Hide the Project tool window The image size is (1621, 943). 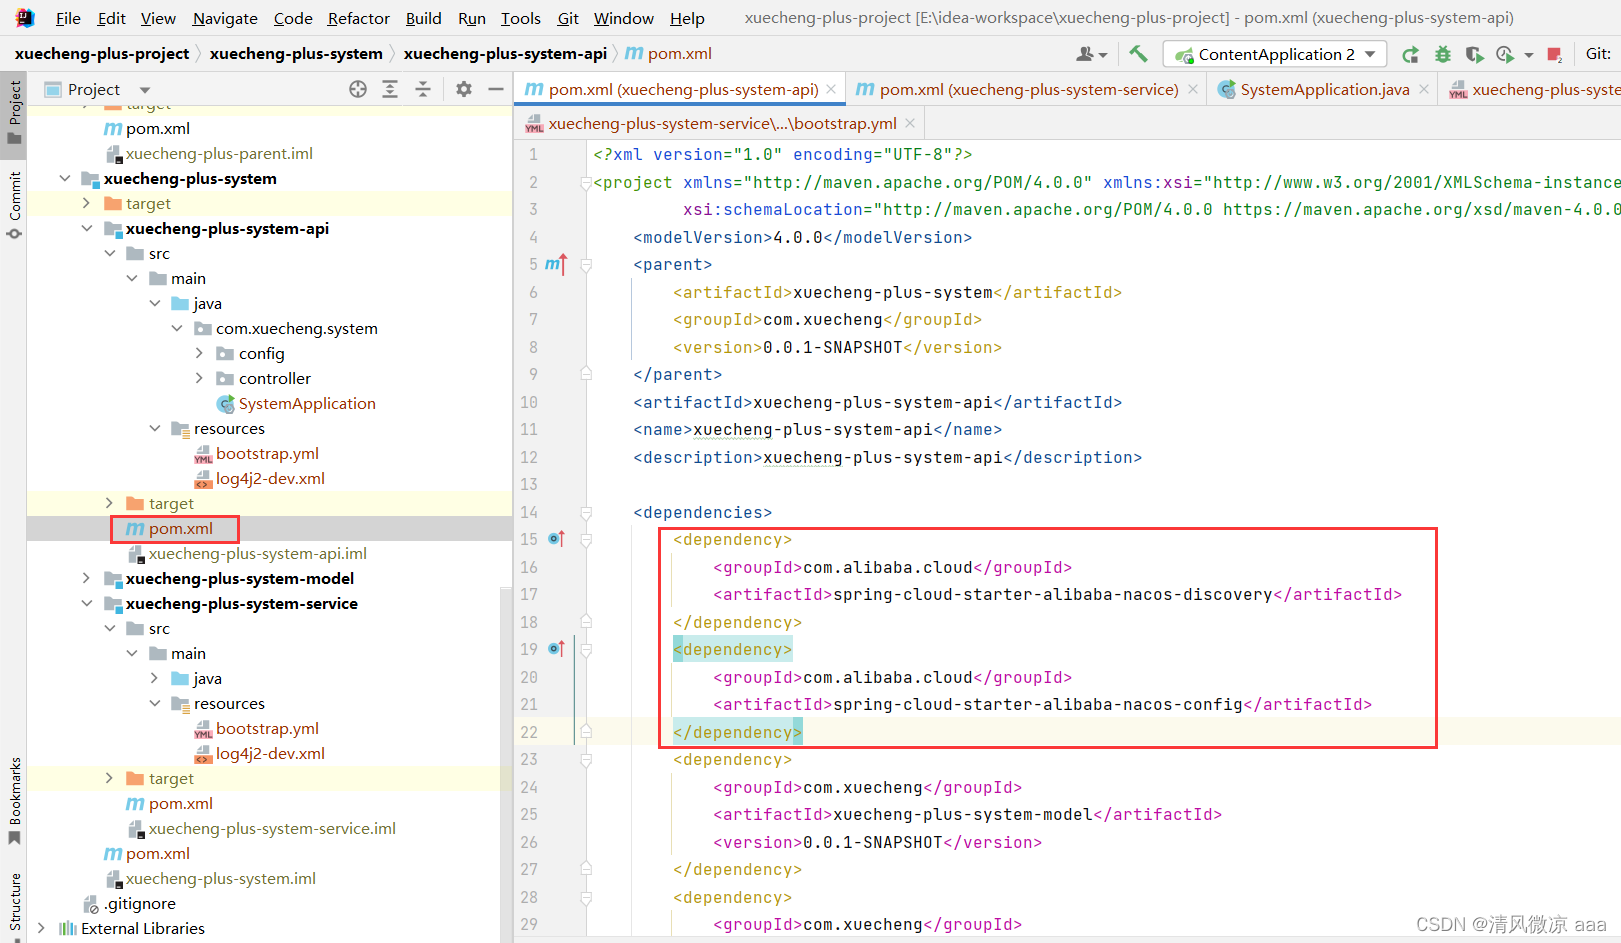pos(495,89)
